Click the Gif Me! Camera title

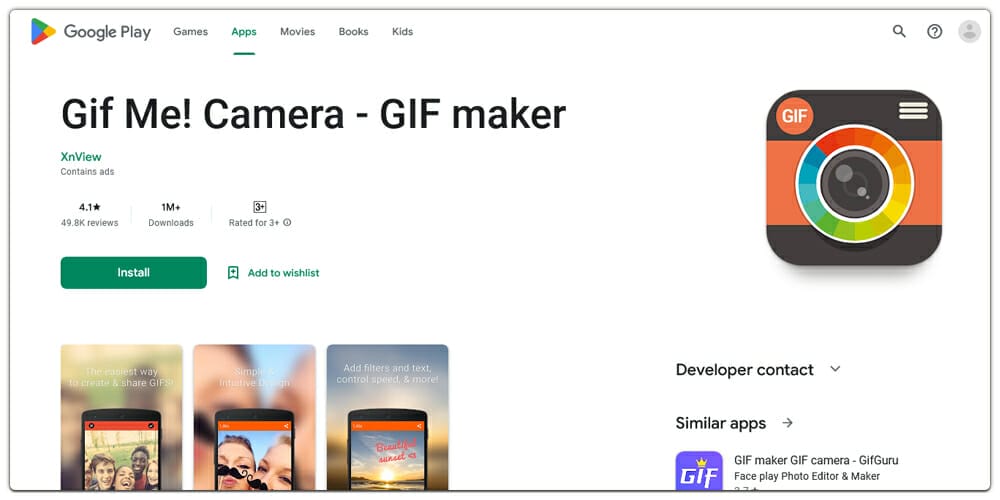tap(313, 114)
